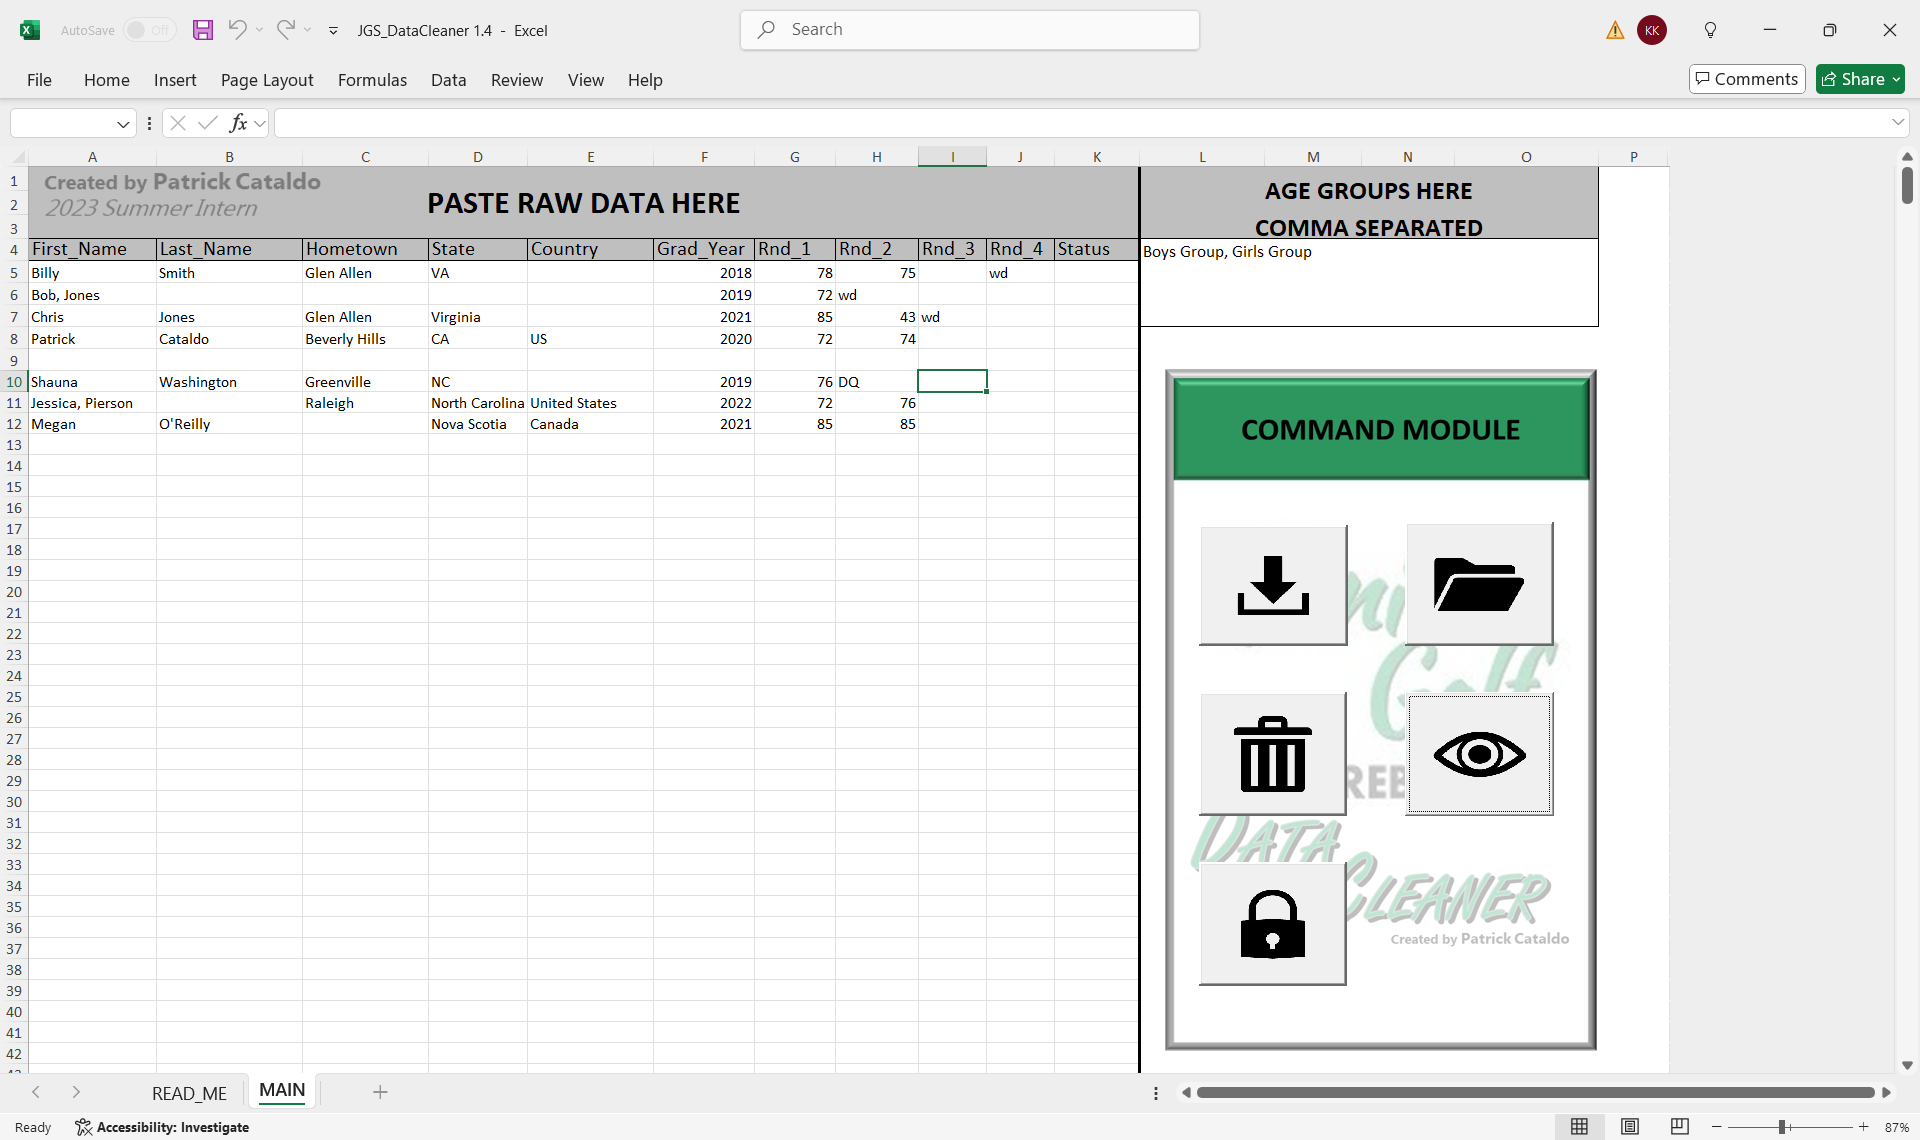Click the lock icon in Command Module
The image size is (1920, 1140).
pos(1271,922)
